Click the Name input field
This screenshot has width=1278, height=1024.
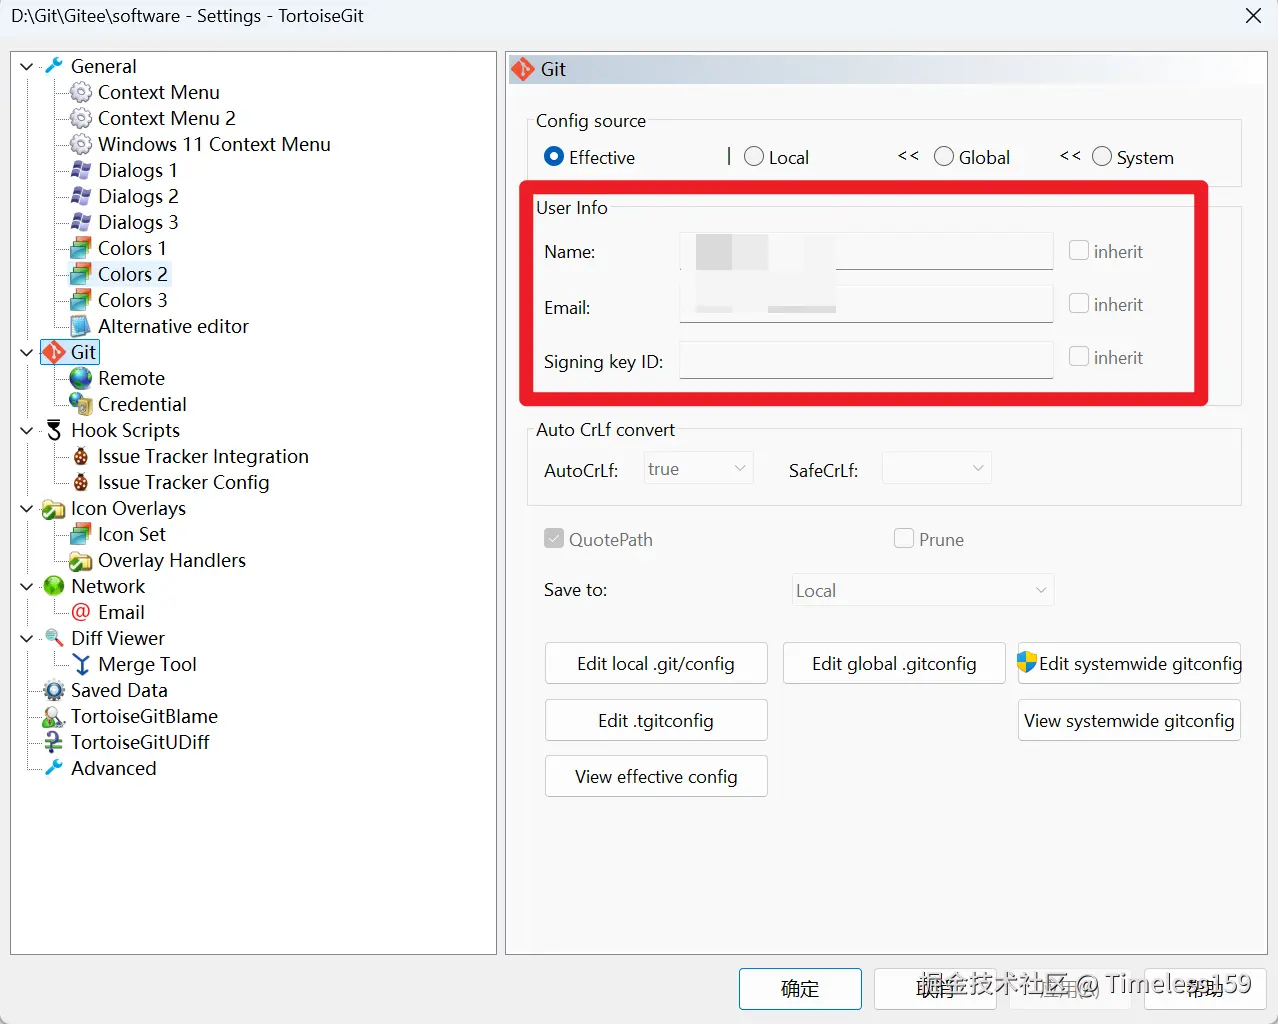pyautogui.click(x=866, y=251)
